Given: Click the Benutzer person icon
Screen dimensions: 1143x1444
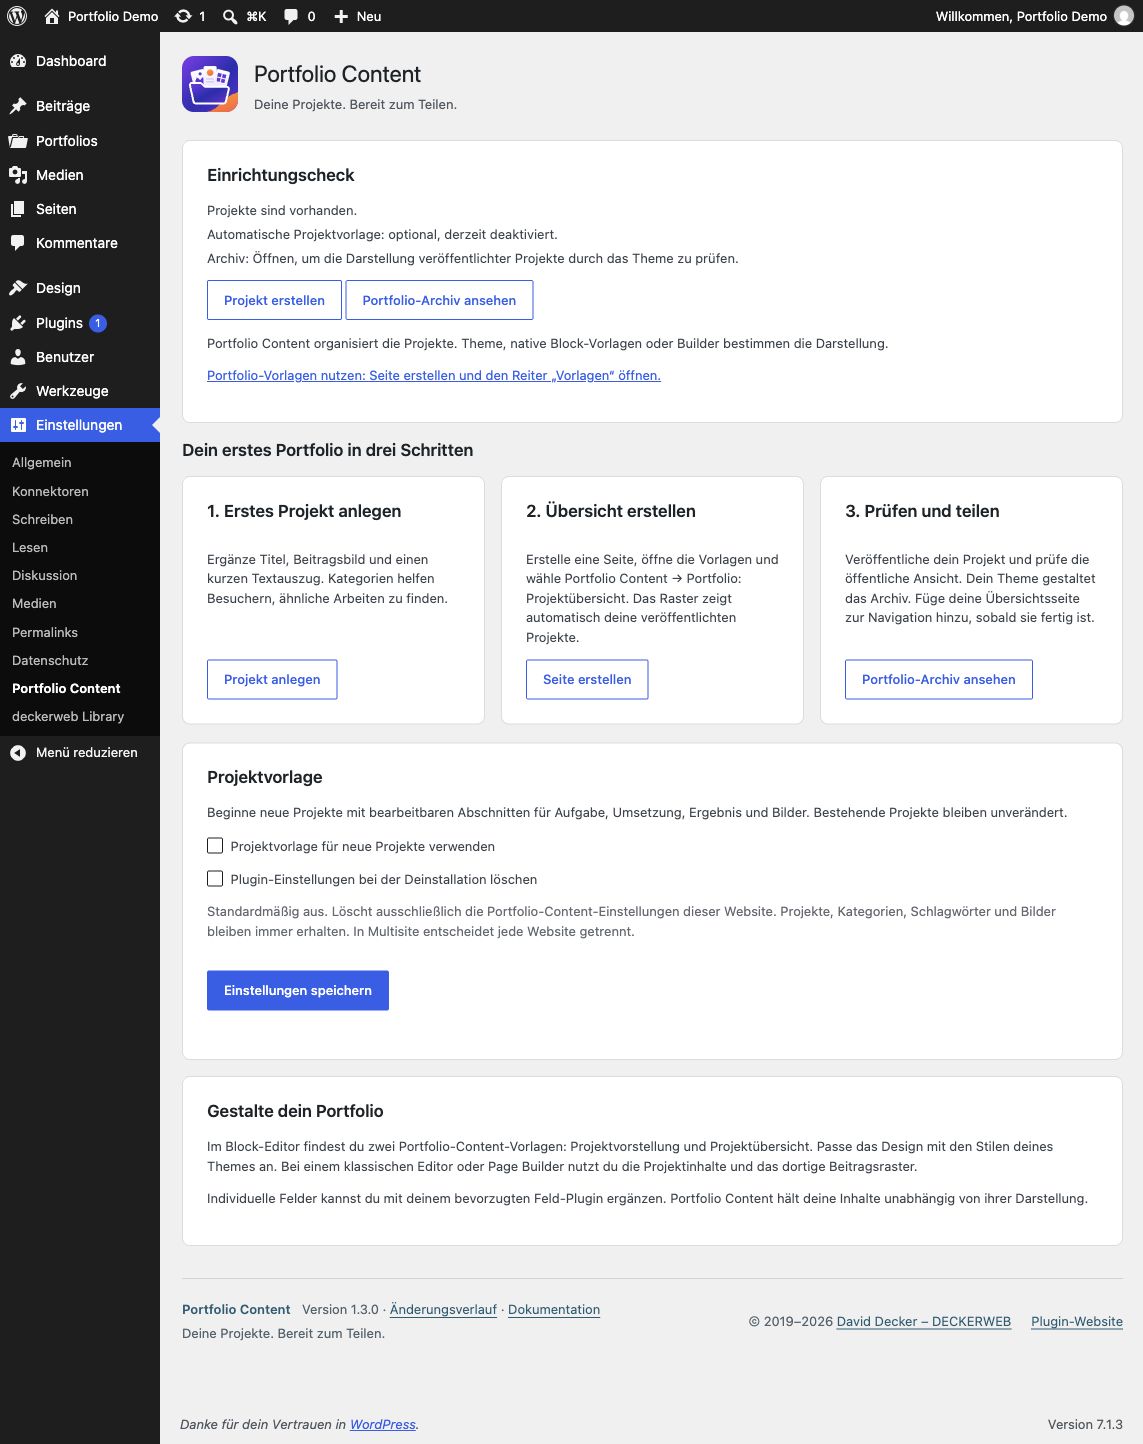Looking at the screenshot, I should pyautogui.click(x=18, y=357).
